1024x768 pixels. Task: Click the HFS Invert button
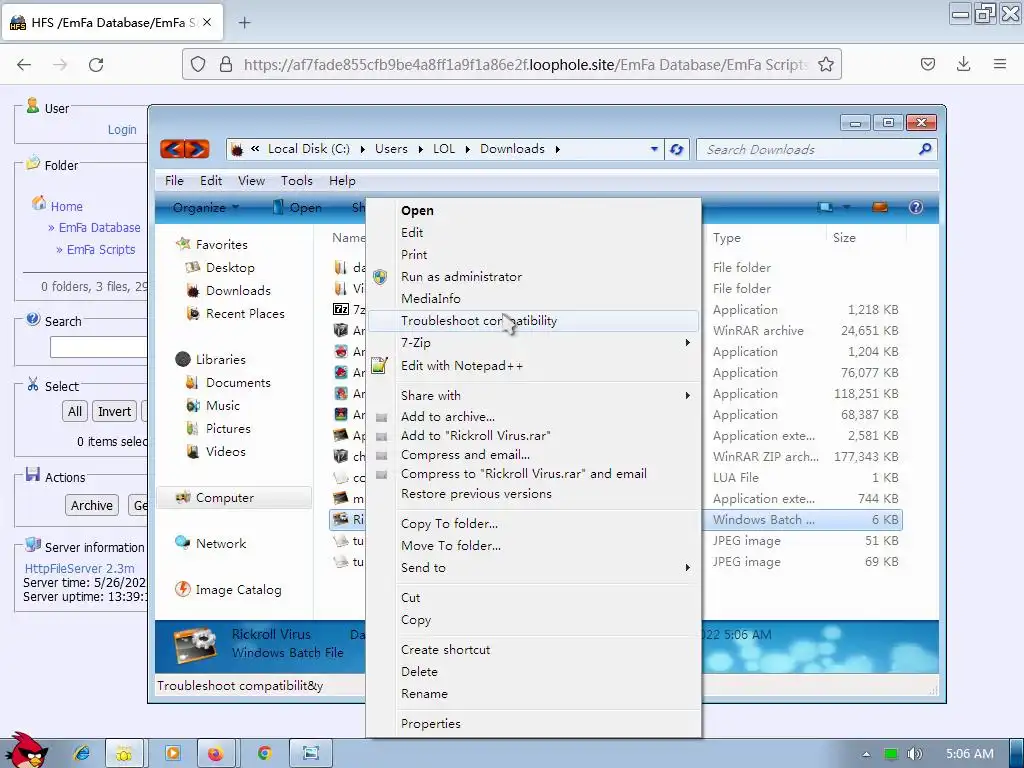click(x=114, y=411)
